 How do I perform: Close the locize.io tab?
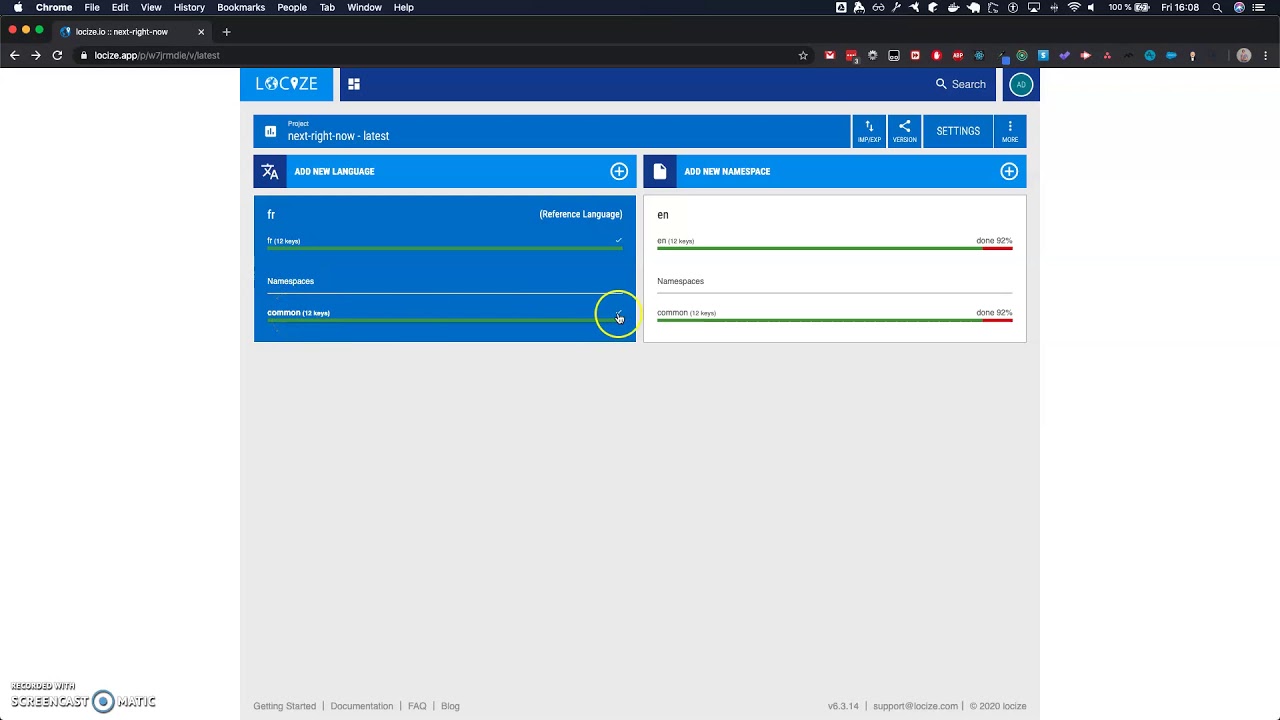pos(201,32)
